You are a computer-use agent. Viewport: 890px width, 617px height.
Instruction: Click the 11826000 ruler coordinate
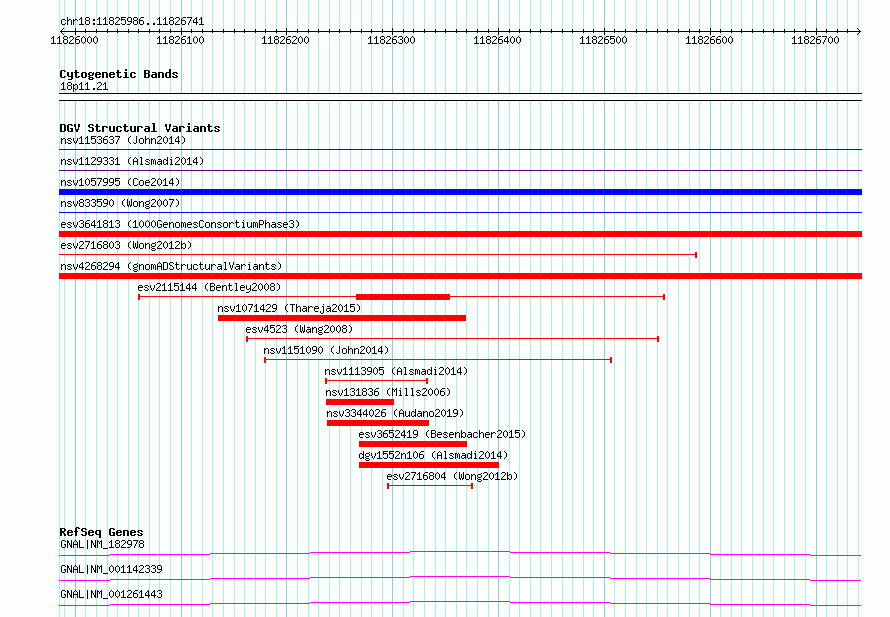click(74, 40)
